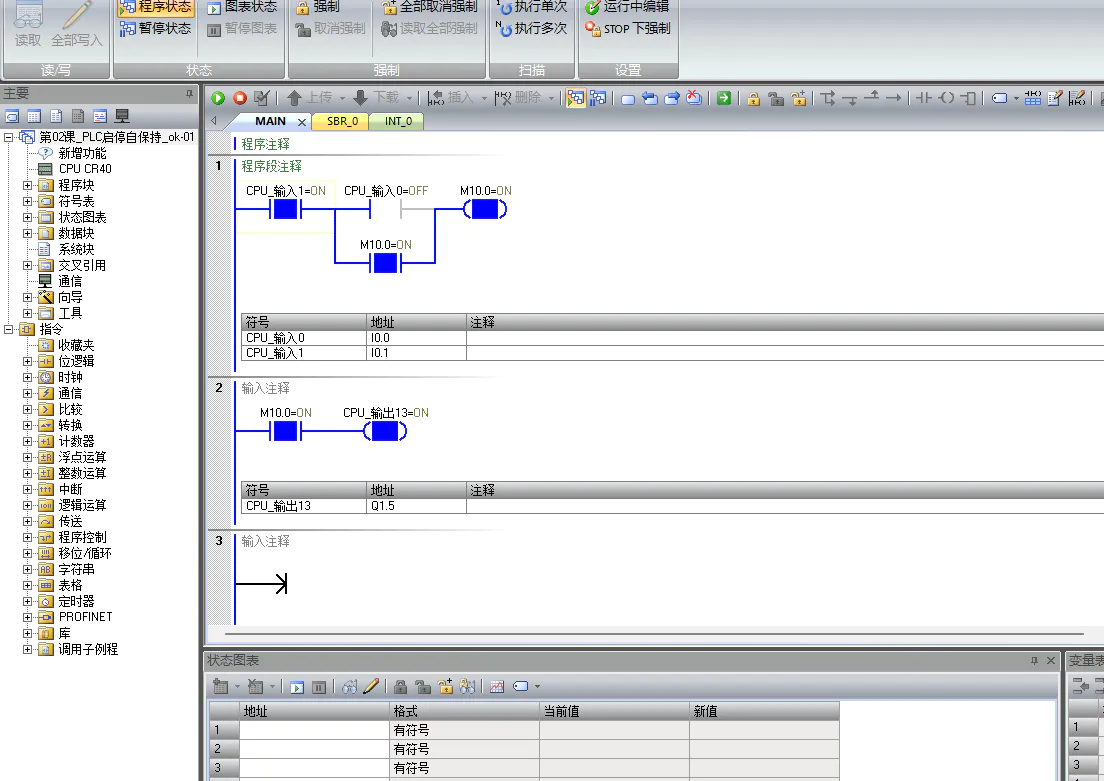Select 计数器 counter folder

coord(76,442)
